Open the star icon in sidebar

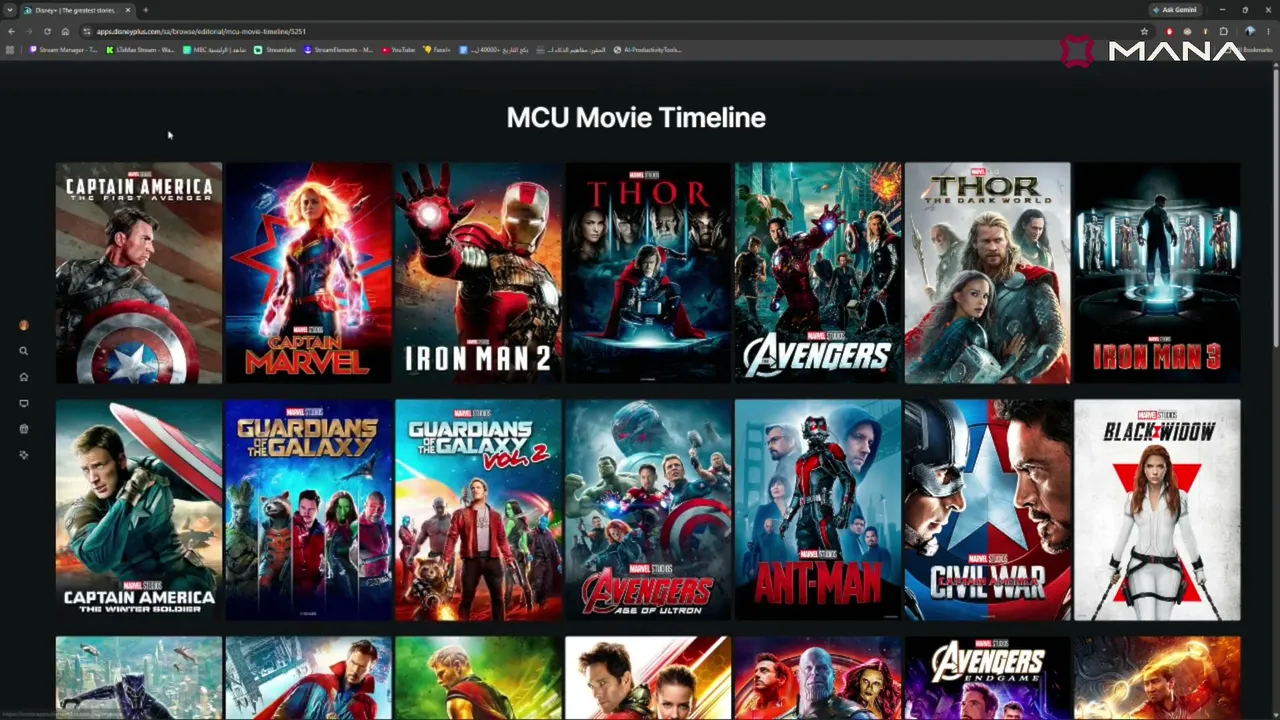(x=23, y=455)
